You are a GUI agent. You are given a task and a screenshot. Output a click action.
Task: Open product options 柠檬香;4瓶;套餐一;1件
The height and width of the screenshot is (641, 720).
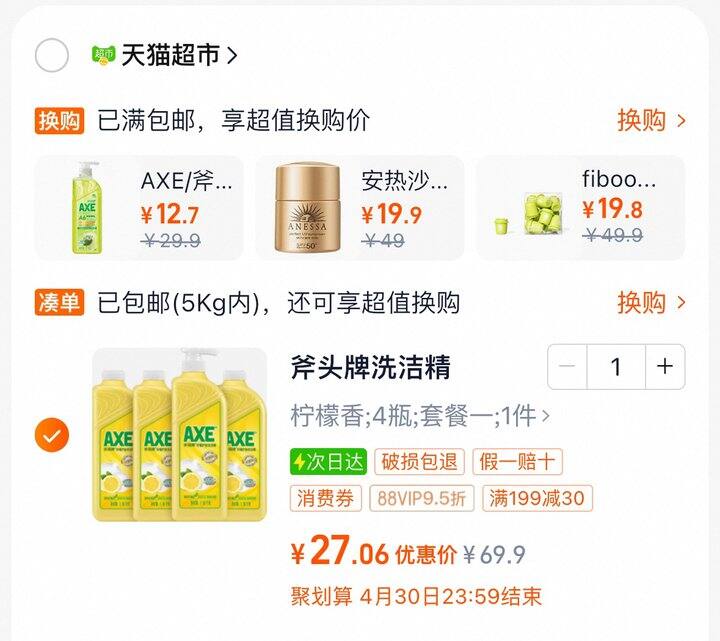point(420,416)
